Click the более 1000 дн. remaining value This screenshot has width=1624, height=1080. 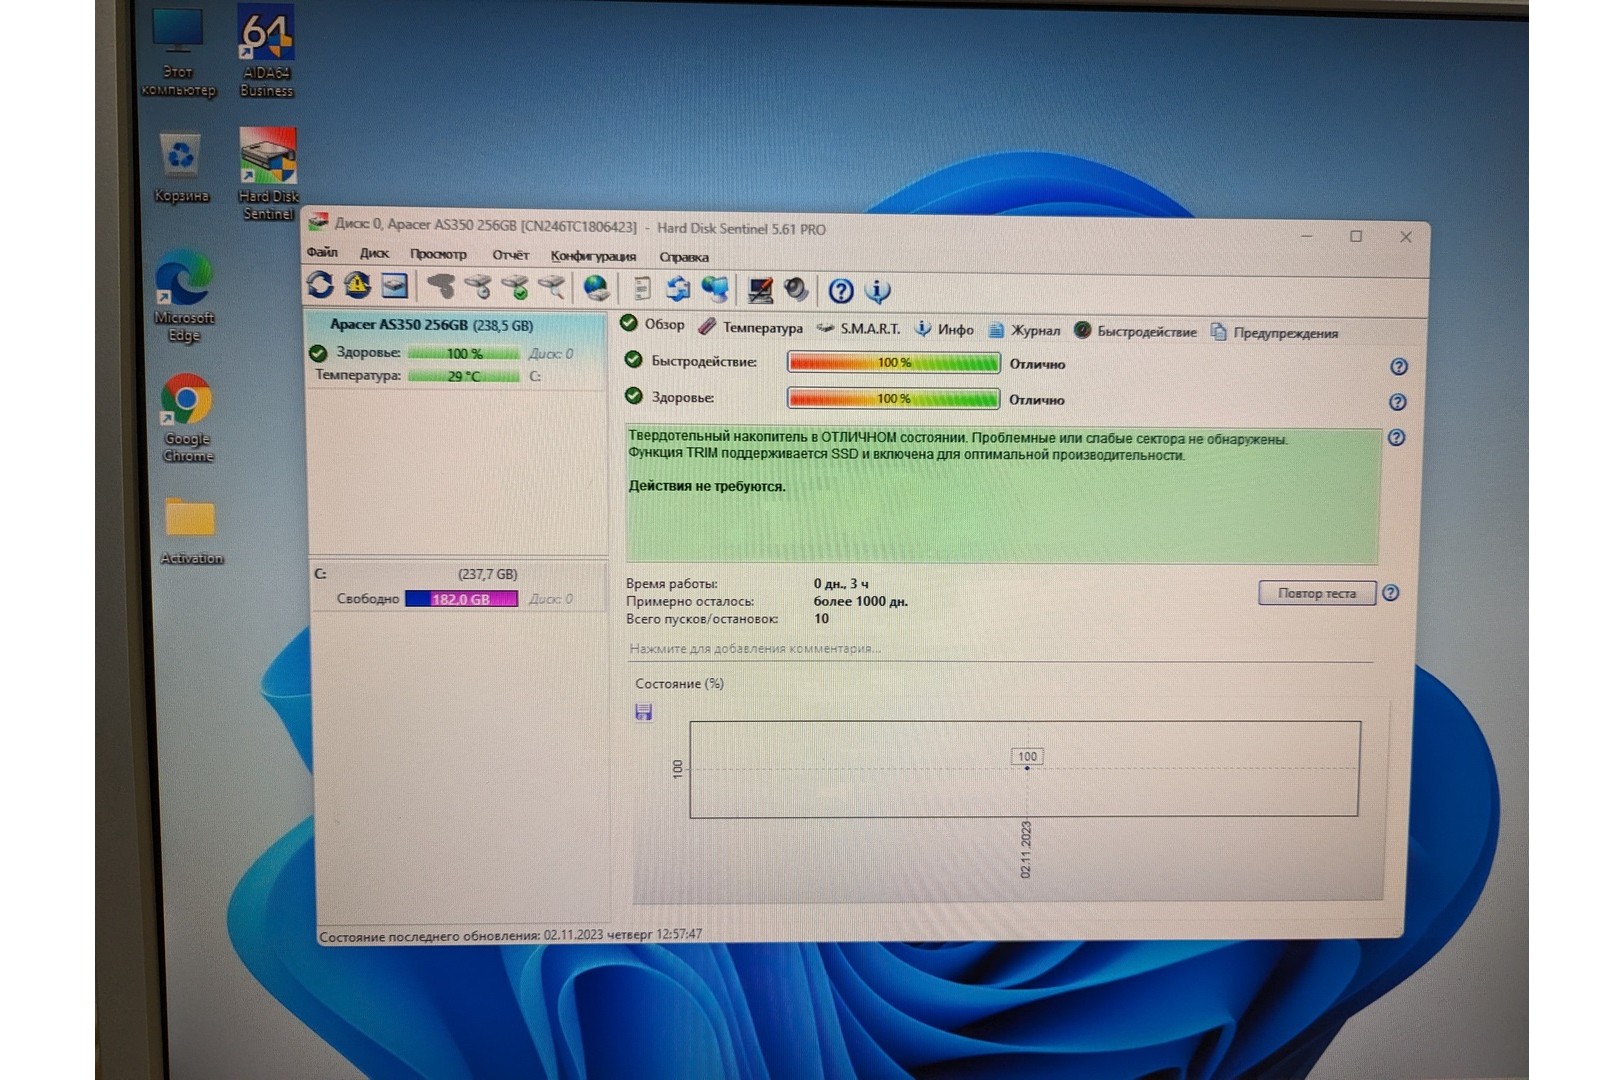861,601
